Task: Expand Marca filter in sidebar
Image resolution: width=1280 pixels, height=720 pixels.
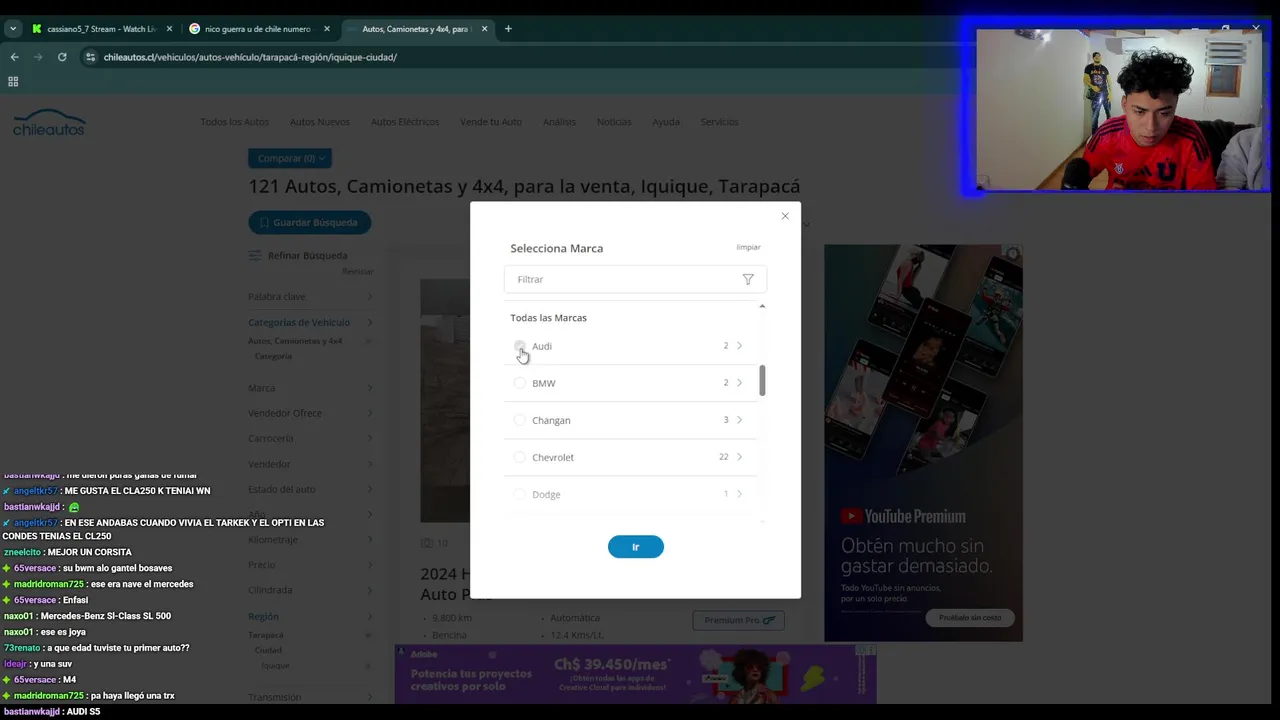Action: tap(310, 388)
